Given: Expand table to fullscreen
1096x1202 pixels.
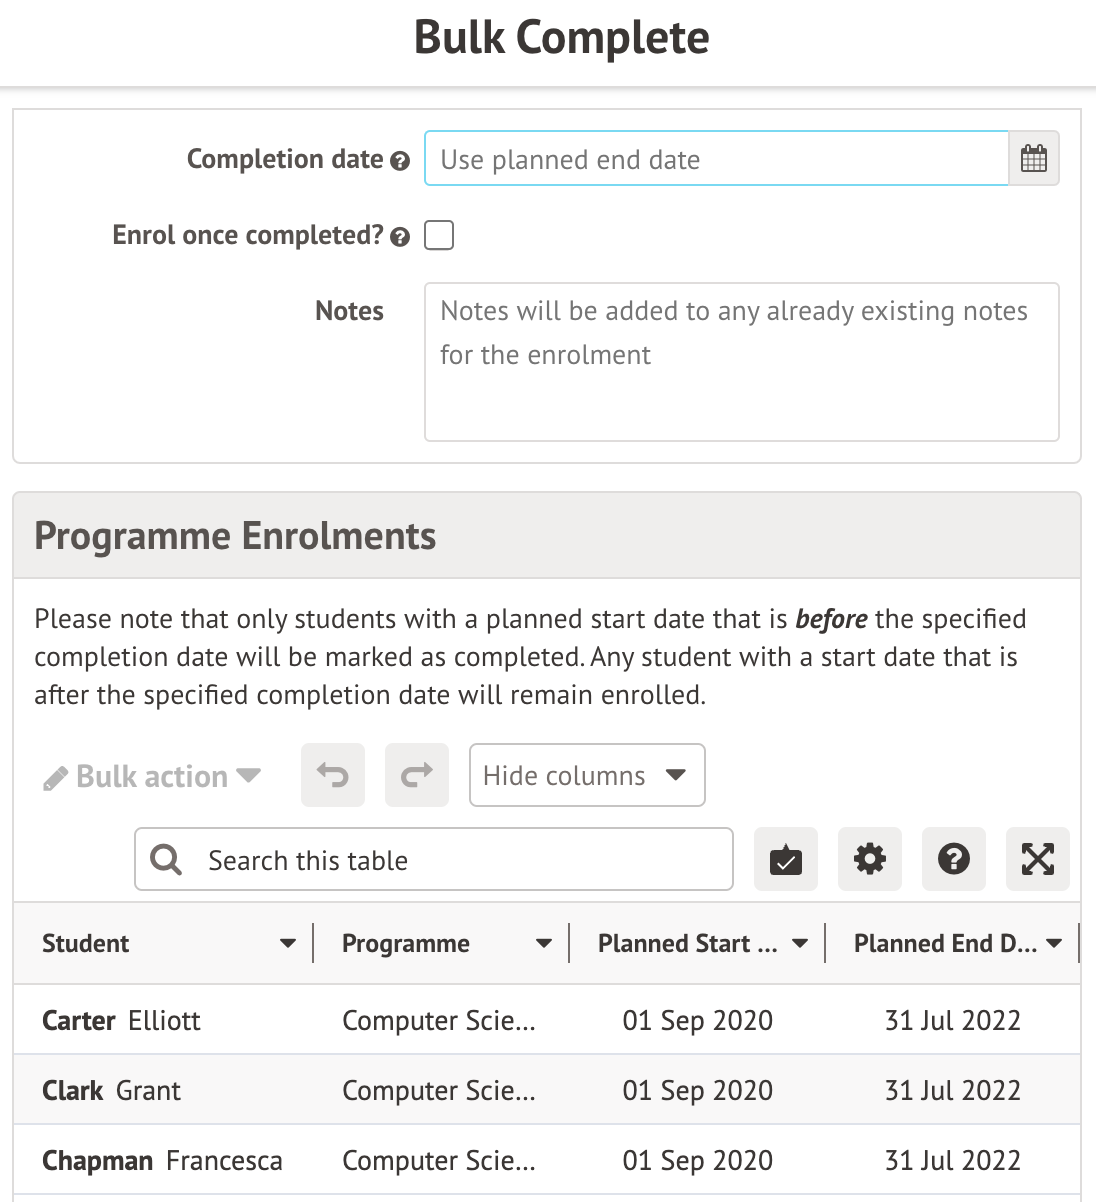Looking at the screenshot, I should point(1037,859).
